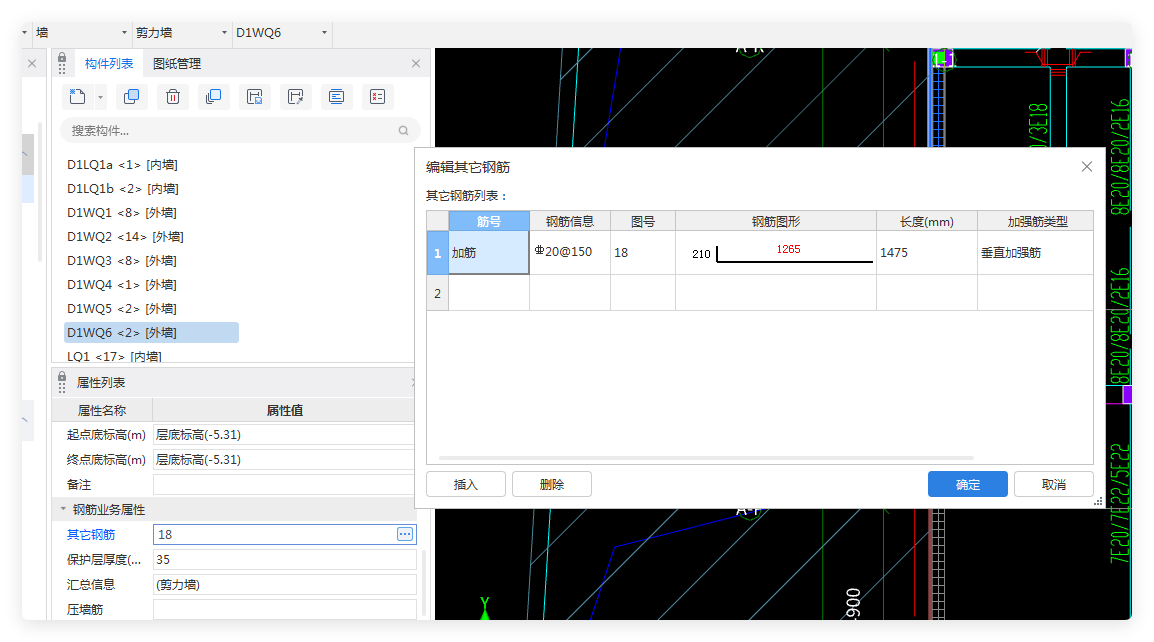Switch to the 构件列表 tab
Screen dimensions: 1154x642
click(109, 64)
